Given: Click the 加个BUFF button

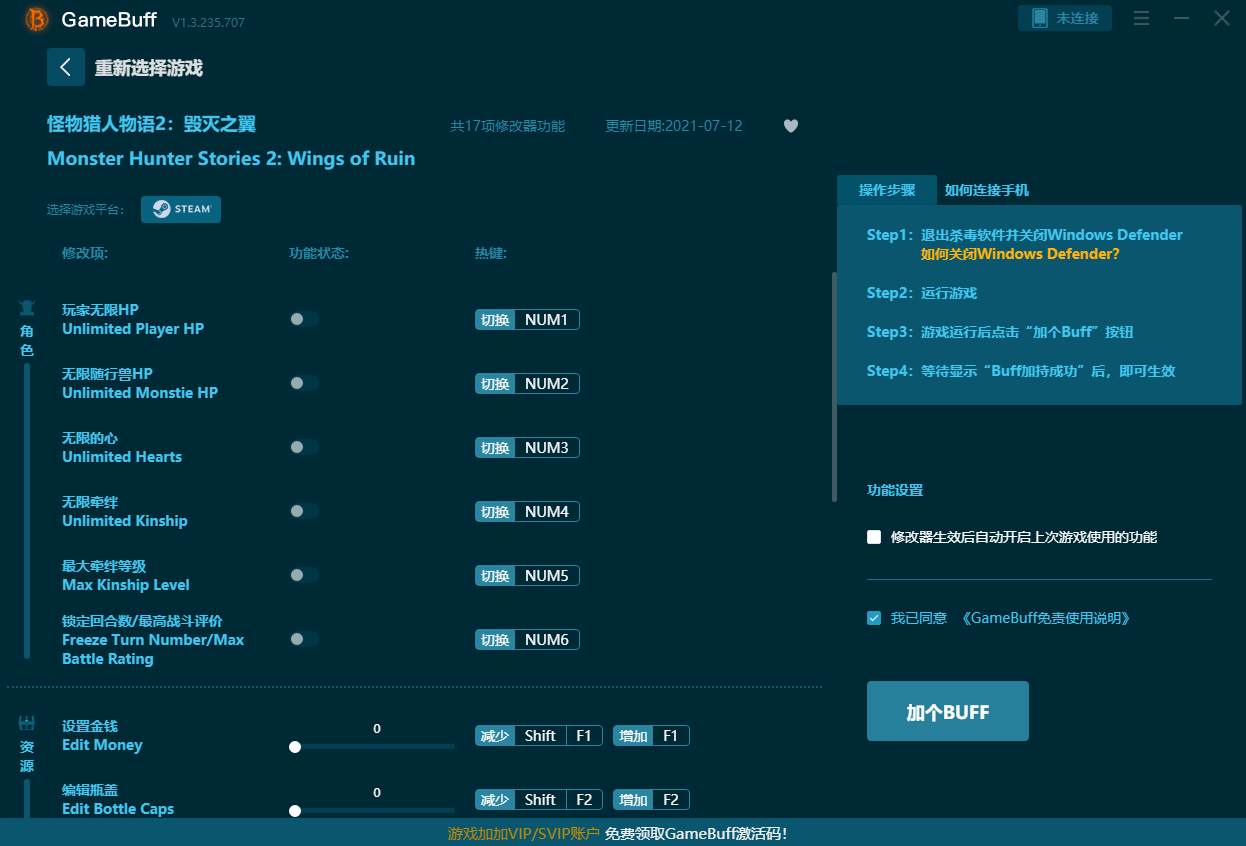Looking at the screenshot, I should point(948,711).
